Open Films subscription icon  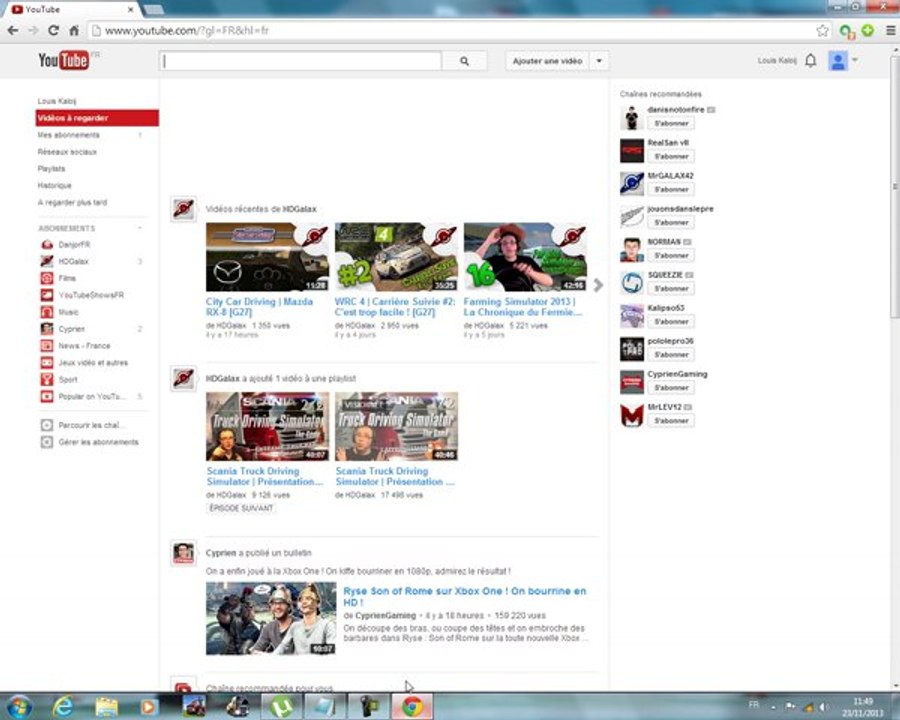(x=46, y=278)
